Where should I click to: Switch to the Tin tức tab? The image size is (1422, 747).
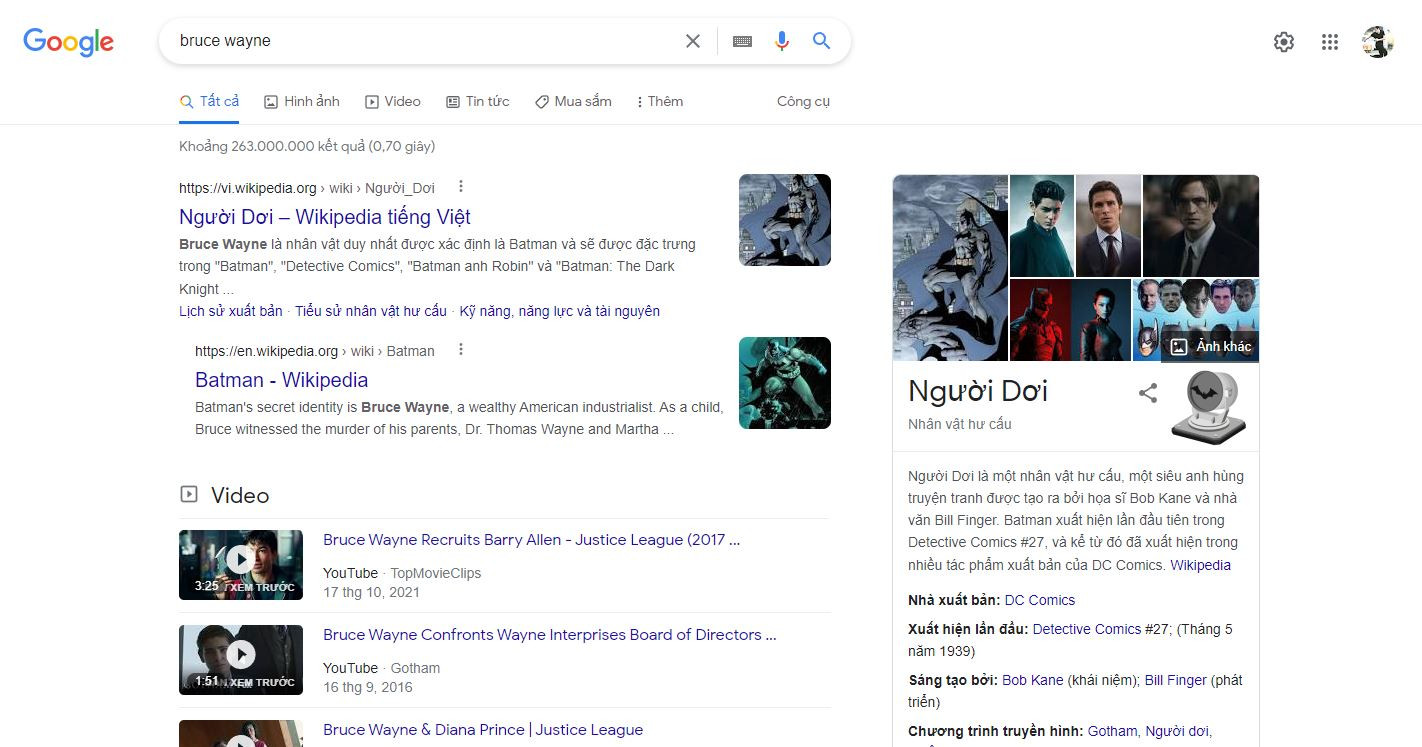point(478,101)
